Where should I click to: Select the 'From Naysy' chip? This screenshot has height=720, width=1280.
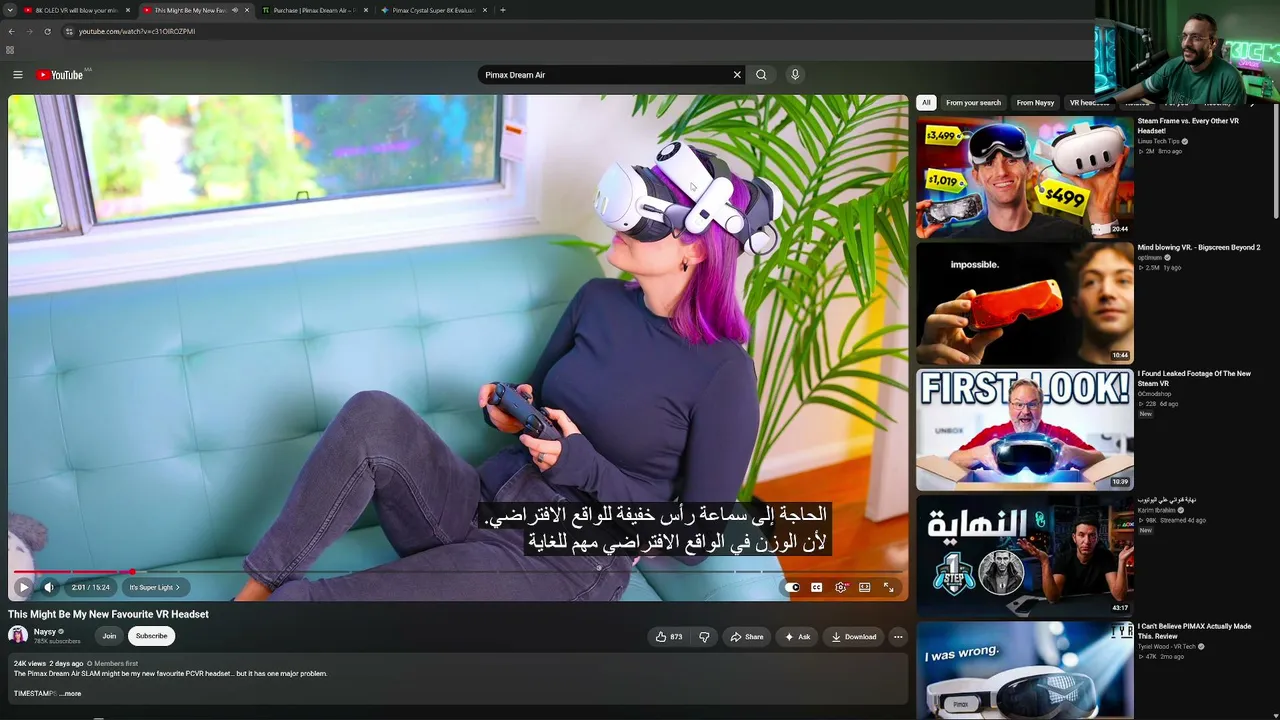pyautogui.click(x=1035, y=102)
